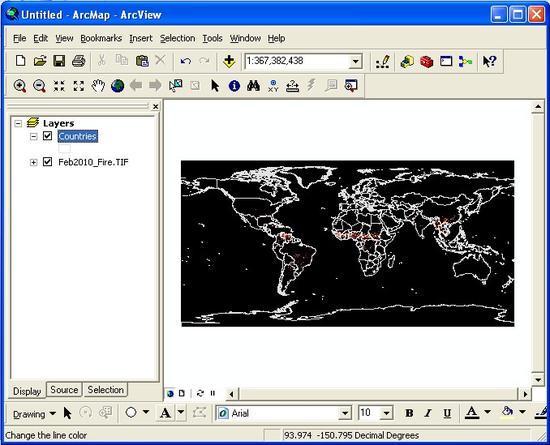This screenshot has height=445, width=550.
Task: Activate the Identify tool
Action: (x=234, y=86)
